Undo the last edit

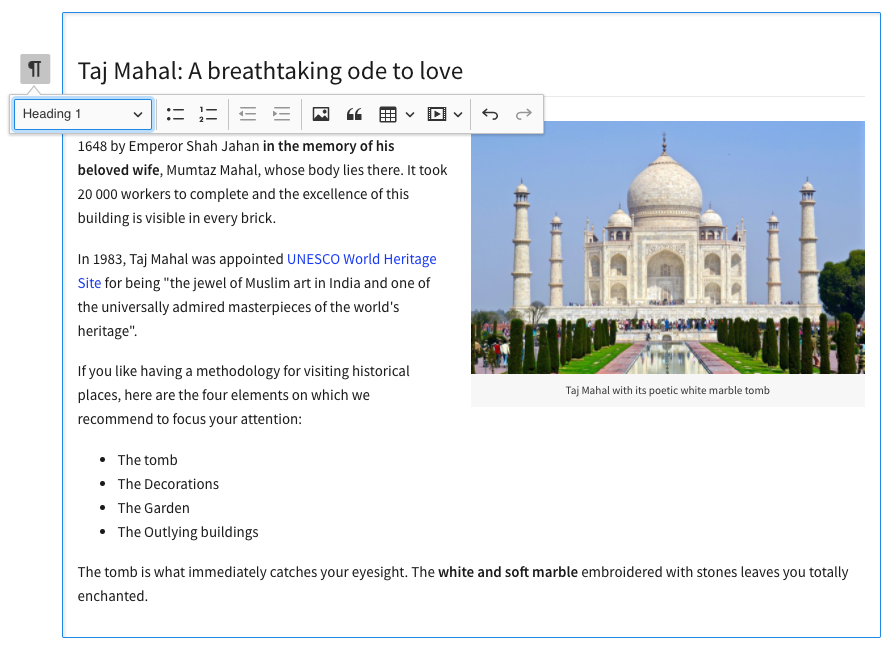[x=490, y=114]
